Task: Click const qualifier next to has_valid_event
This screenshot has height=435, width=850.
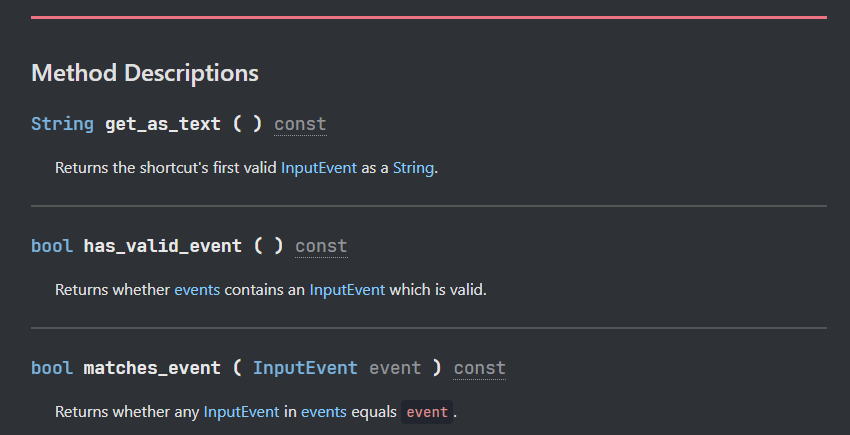Action: tap(321, 246)
